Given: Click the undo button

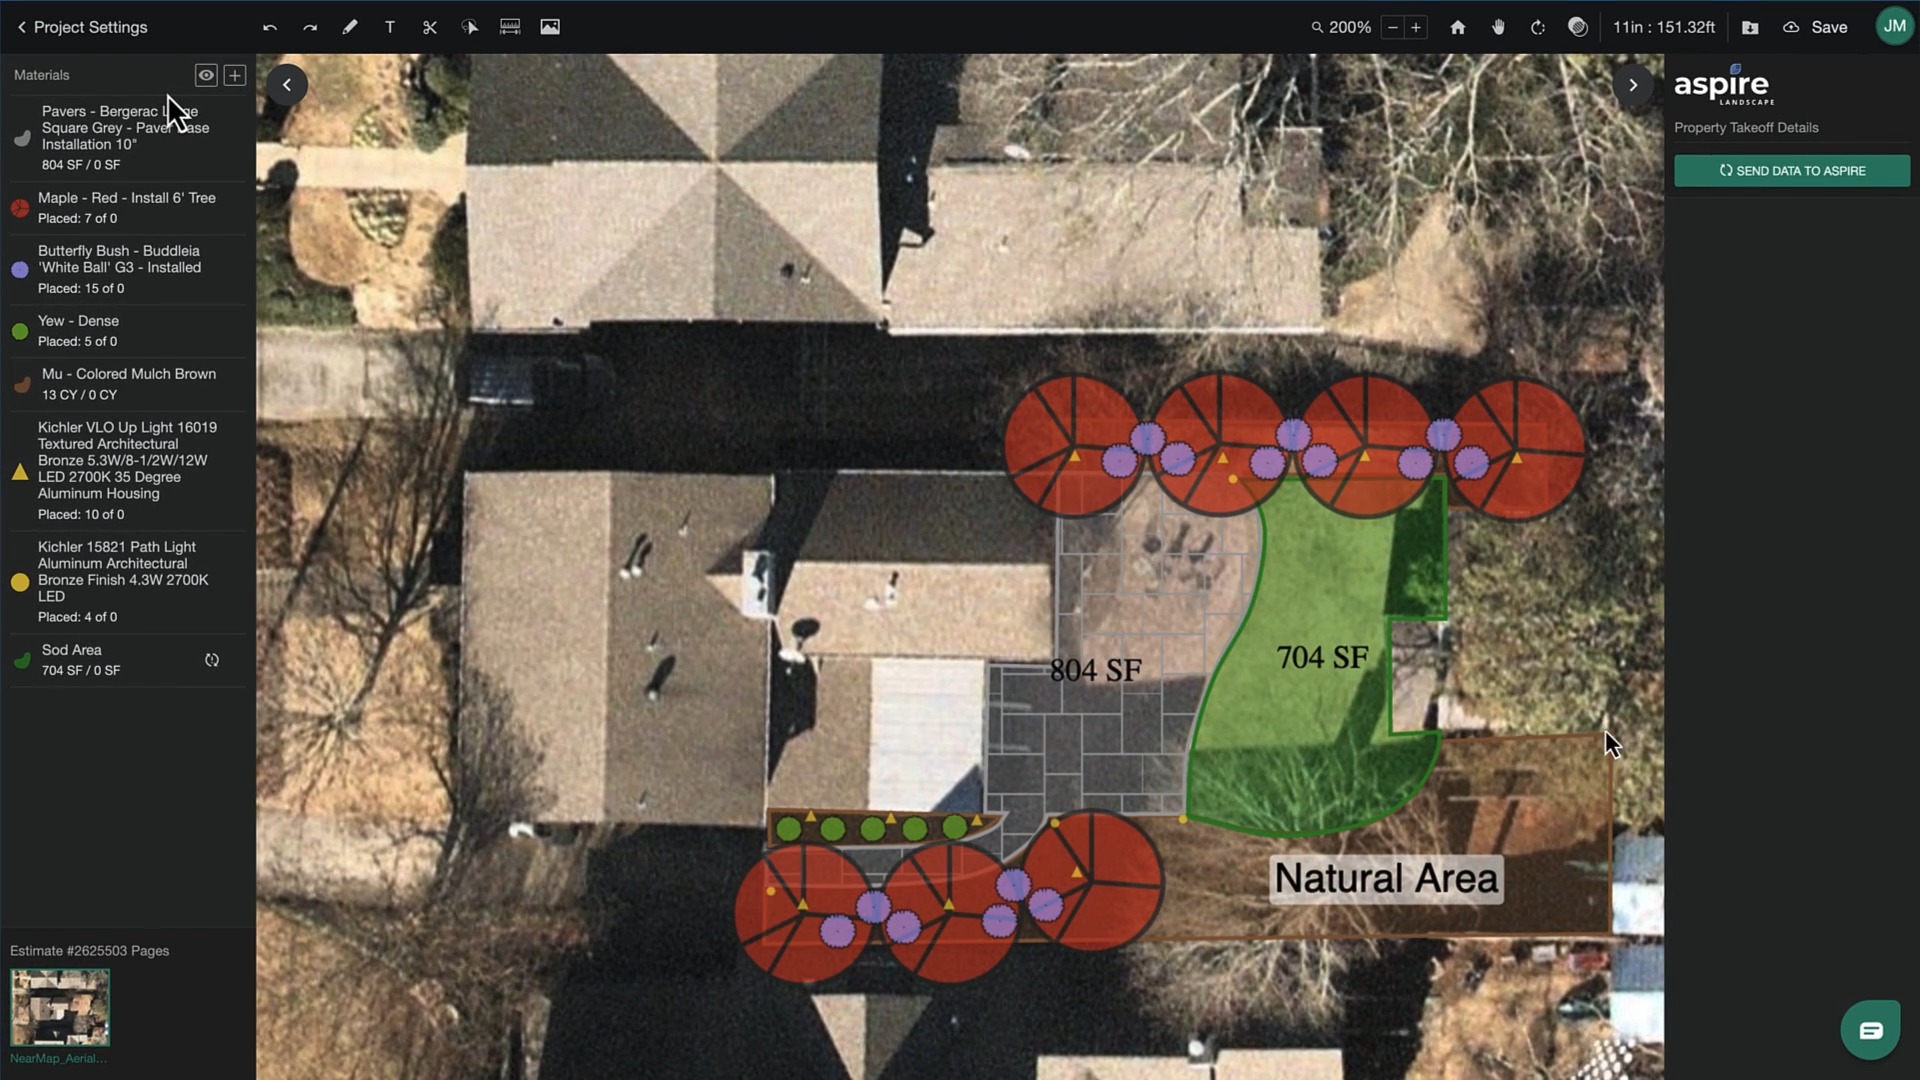Looking at the screenshot, I should coord(270,26).
